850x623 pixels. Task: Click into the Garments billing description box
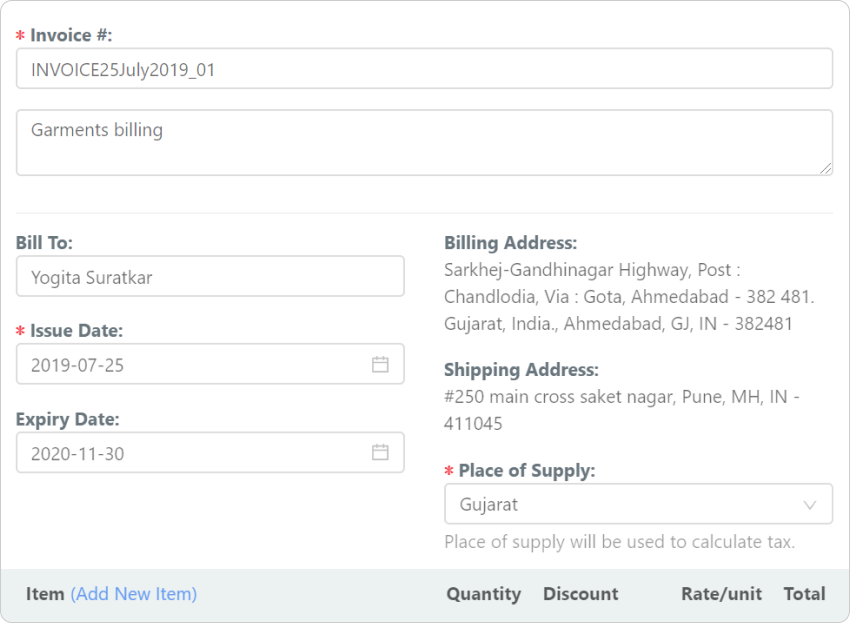tap(424, 142)
